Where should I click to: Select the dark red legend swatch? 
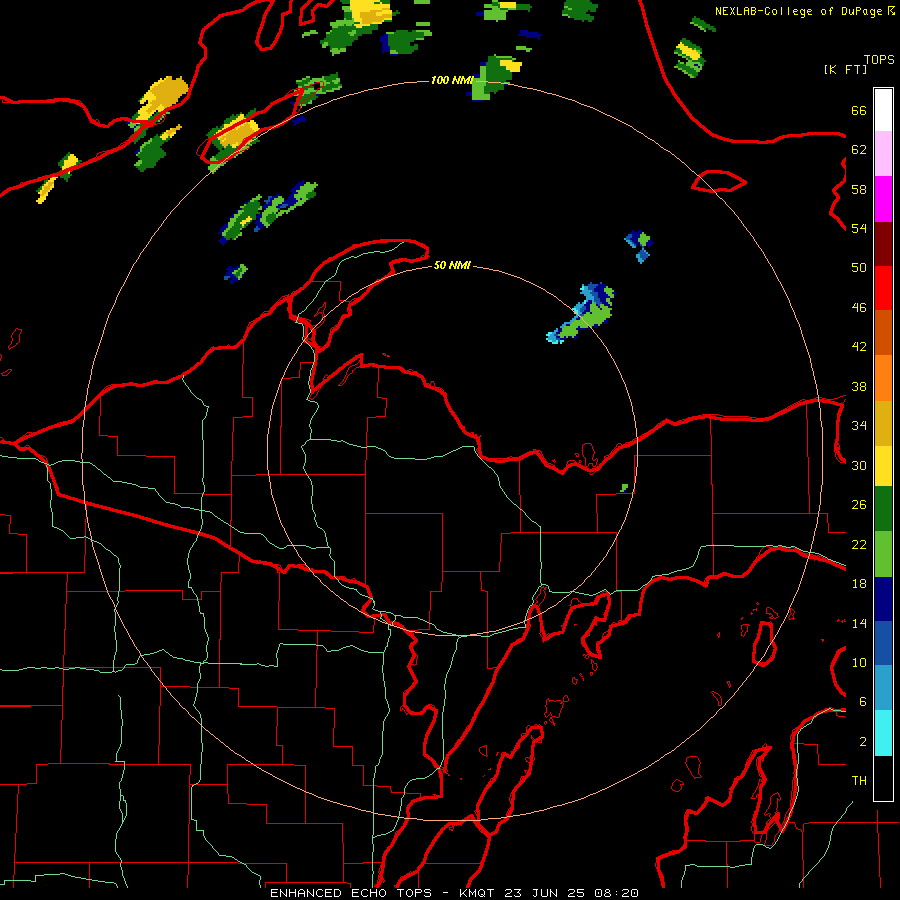point(883,244)
